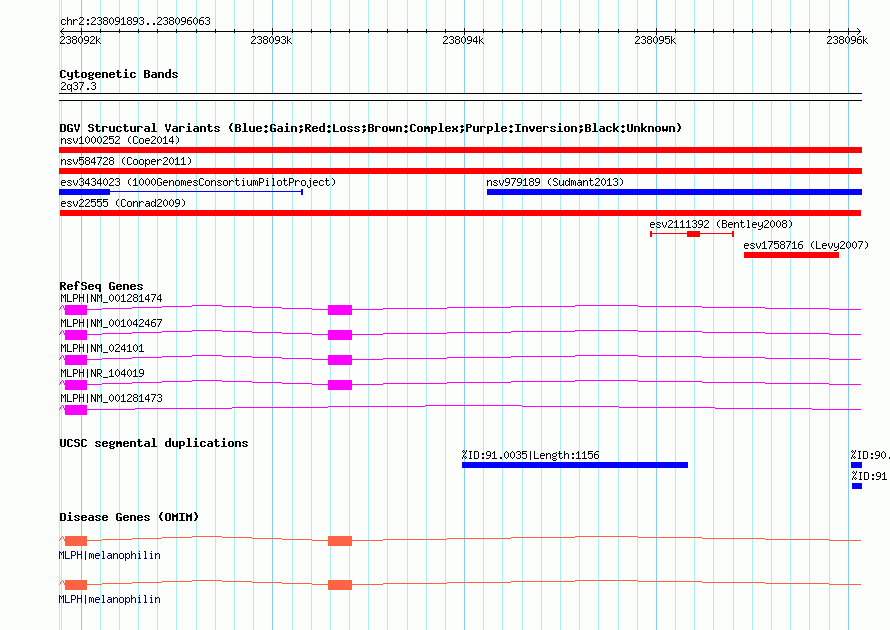Click the %ID:91.0035|Length:1156 duplication label
This screenshot has width=890, height=630.
click(x=530, y=455)
